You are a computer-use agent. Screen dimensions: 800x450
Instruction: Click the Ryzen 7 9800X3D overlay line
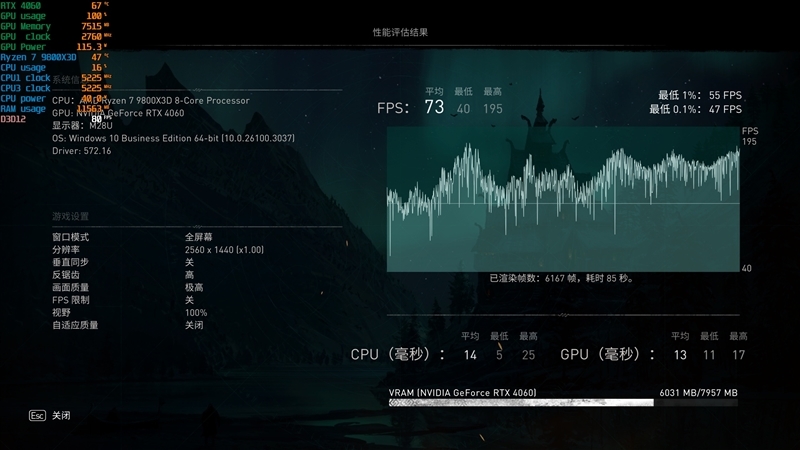pos(55,57)
